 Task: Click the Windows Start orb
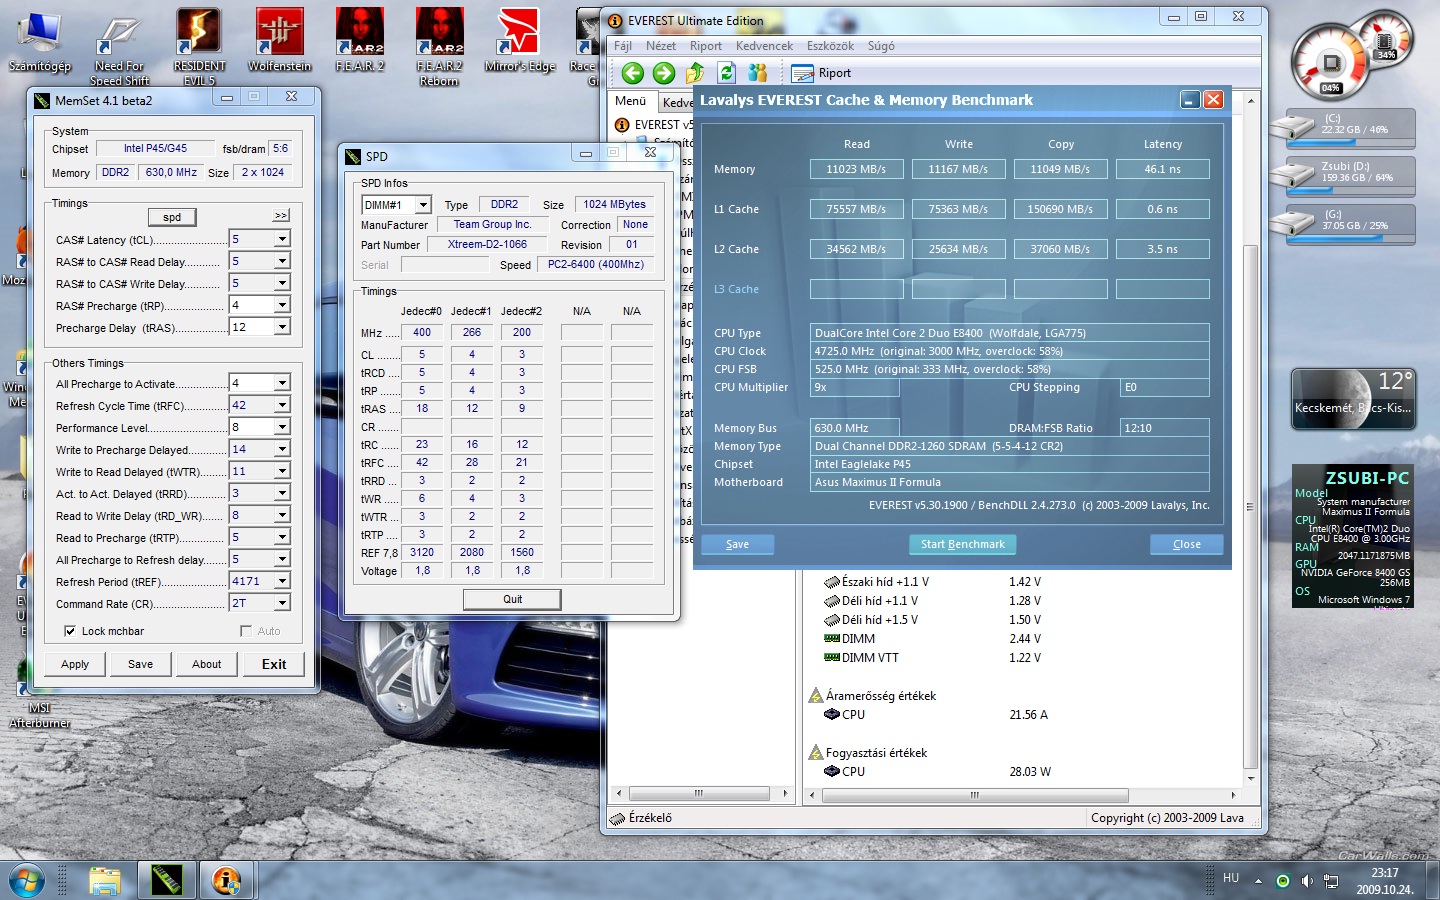click(x=27, y=881)
